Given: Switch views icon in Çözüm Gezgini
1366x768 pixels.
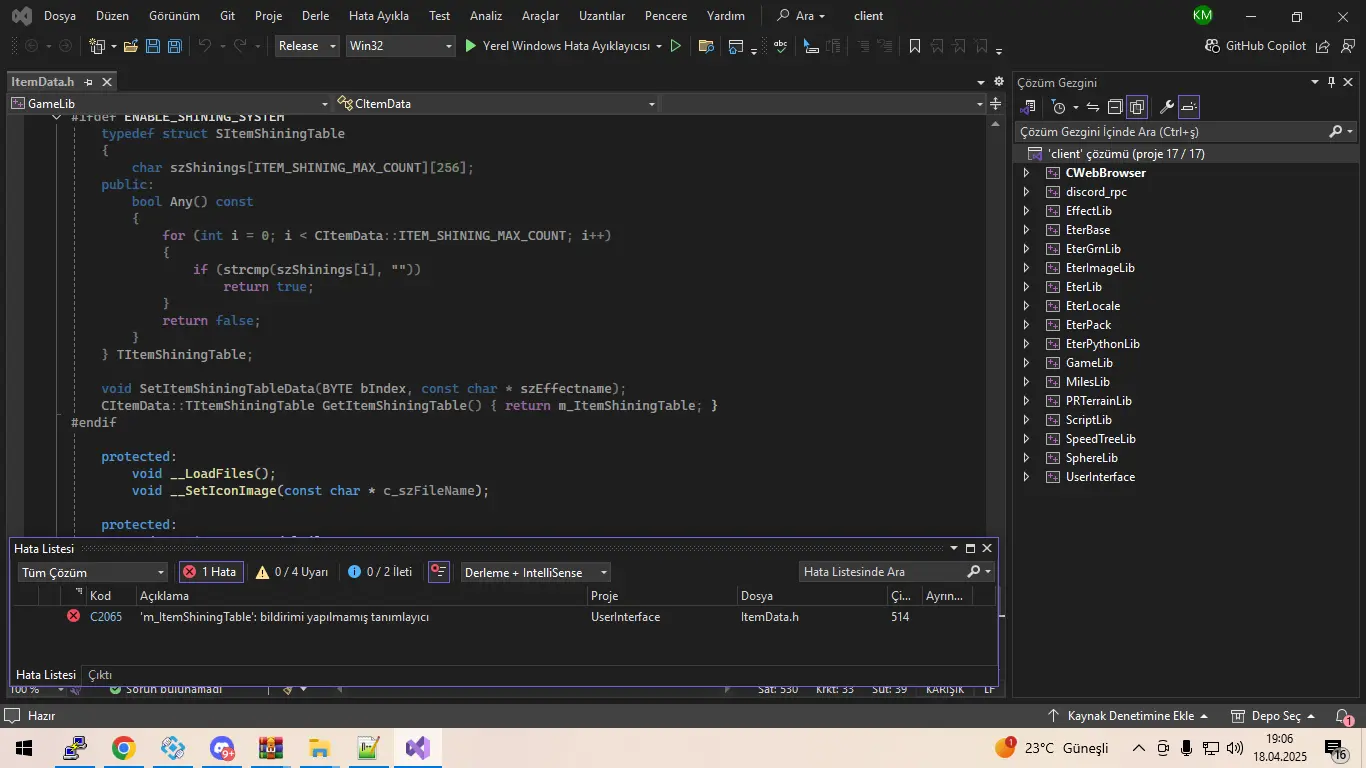Looking at the screenshot, I should pos(1029,107).
